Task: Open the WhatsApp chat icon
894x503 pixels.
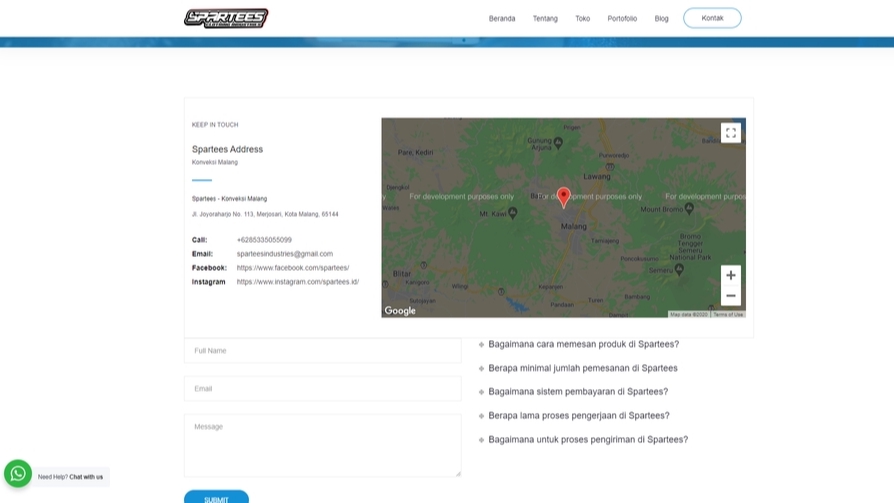Action: coord(18,473)
